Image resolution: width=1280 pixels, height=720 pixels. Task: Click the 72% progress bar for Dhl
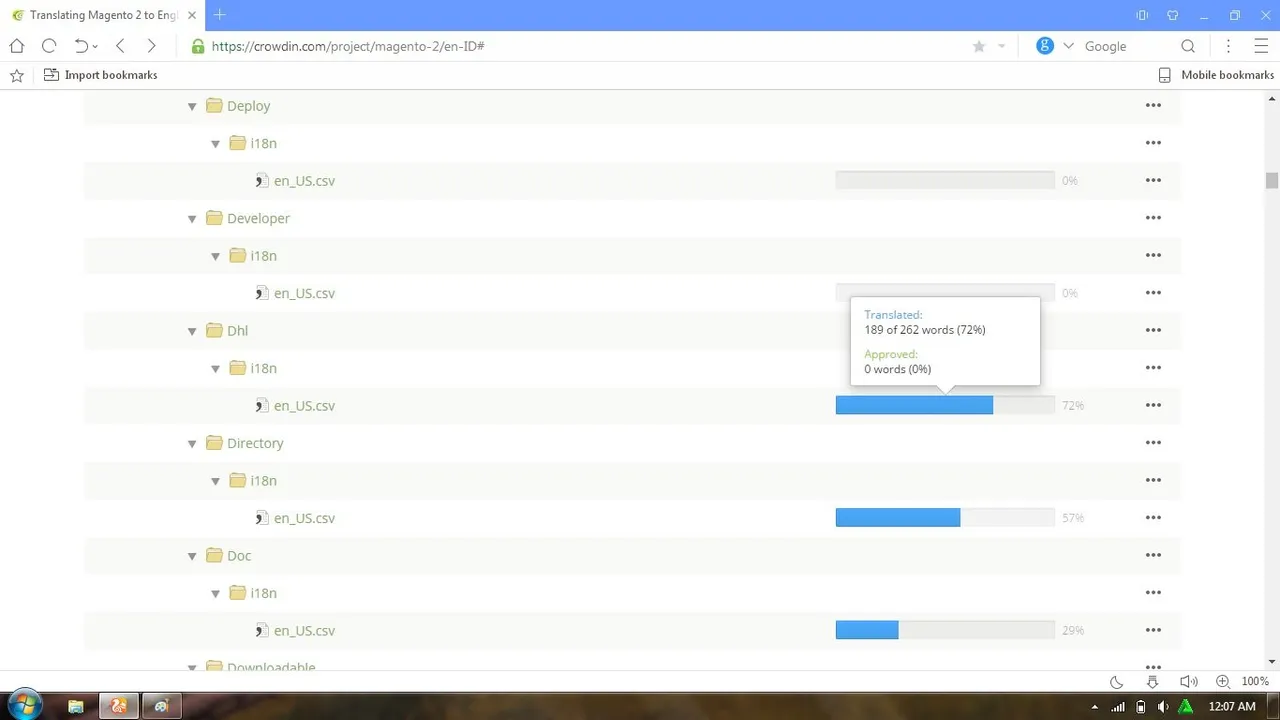[x=945, y=405]
